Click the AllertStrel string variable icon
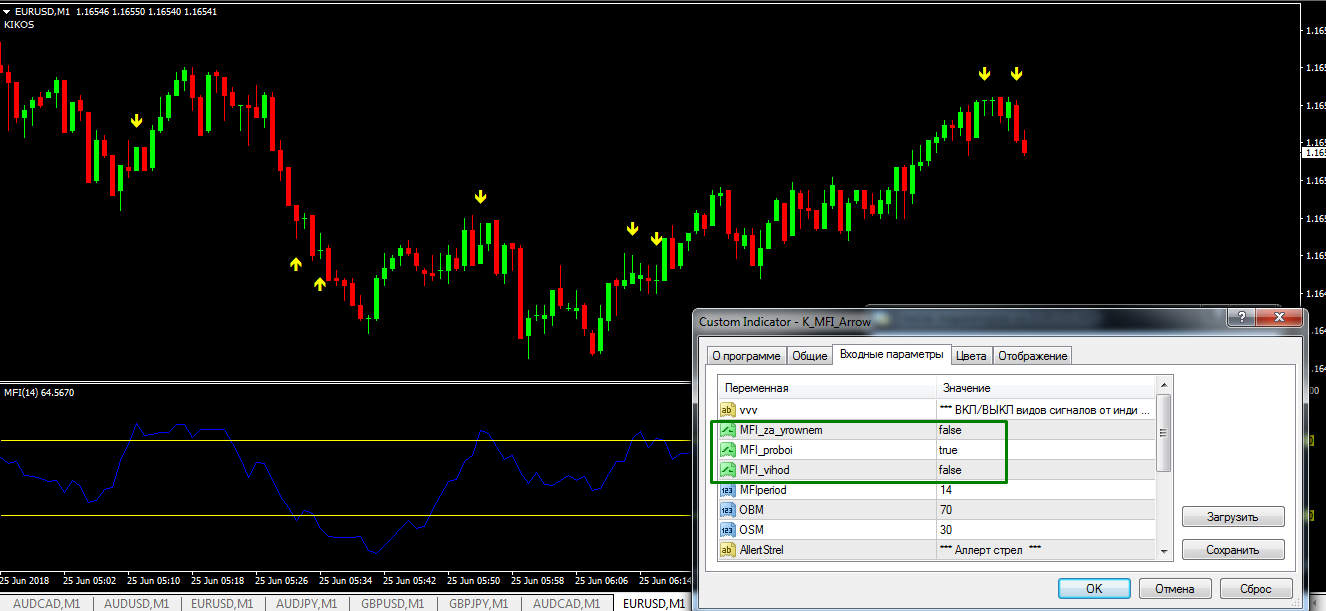Screen dimensions: 1326x611 (727, 549)
